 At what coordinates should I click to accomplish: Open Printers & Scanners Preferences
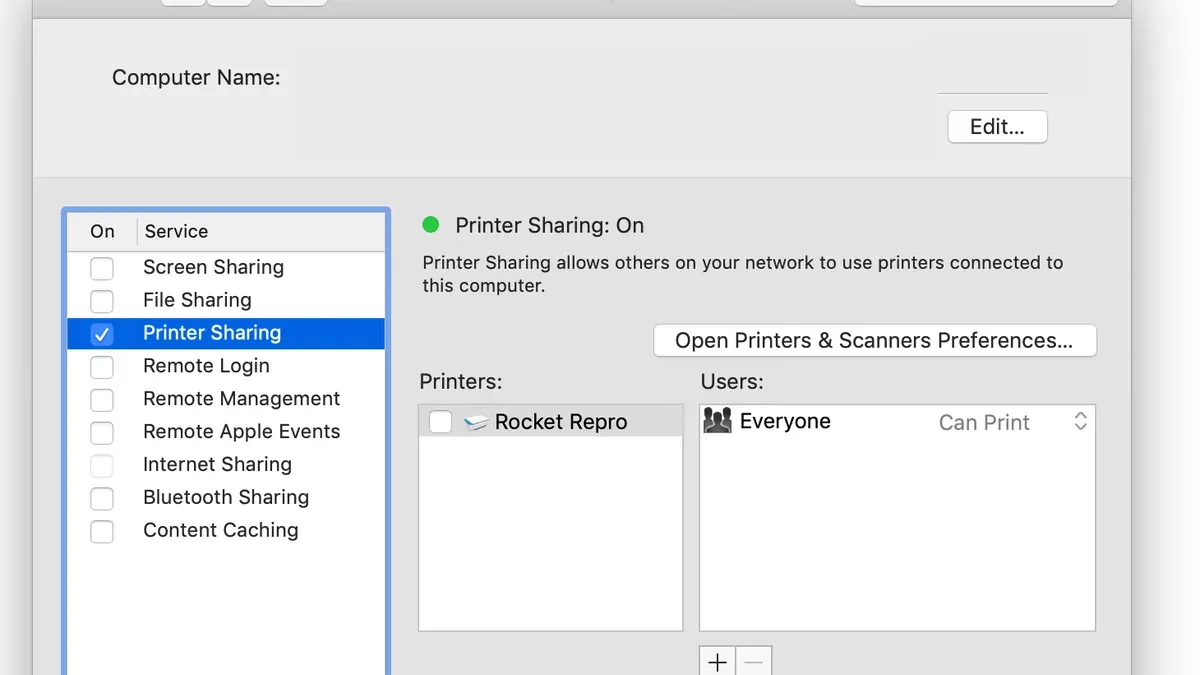[875, 340]
